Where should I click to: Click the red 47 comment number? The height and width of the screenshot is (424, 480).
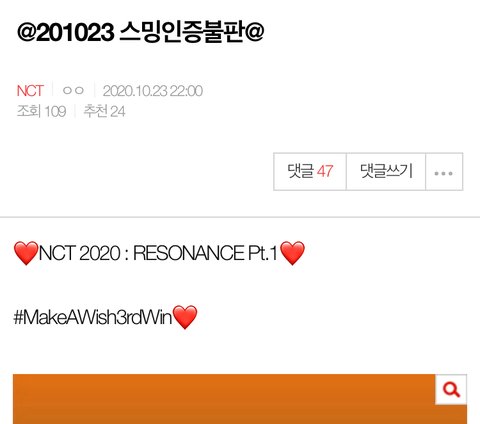coord(325,171)
